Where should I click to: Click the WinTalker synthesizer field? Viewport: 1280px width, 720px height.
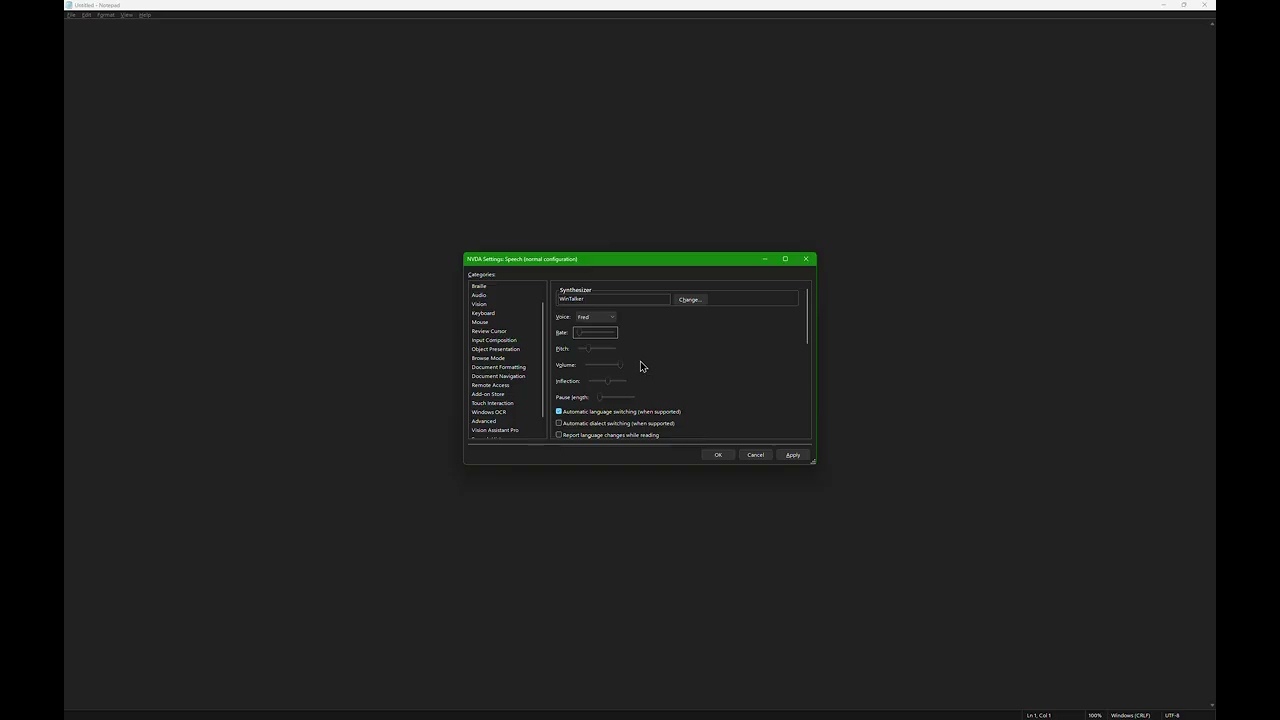613,299
